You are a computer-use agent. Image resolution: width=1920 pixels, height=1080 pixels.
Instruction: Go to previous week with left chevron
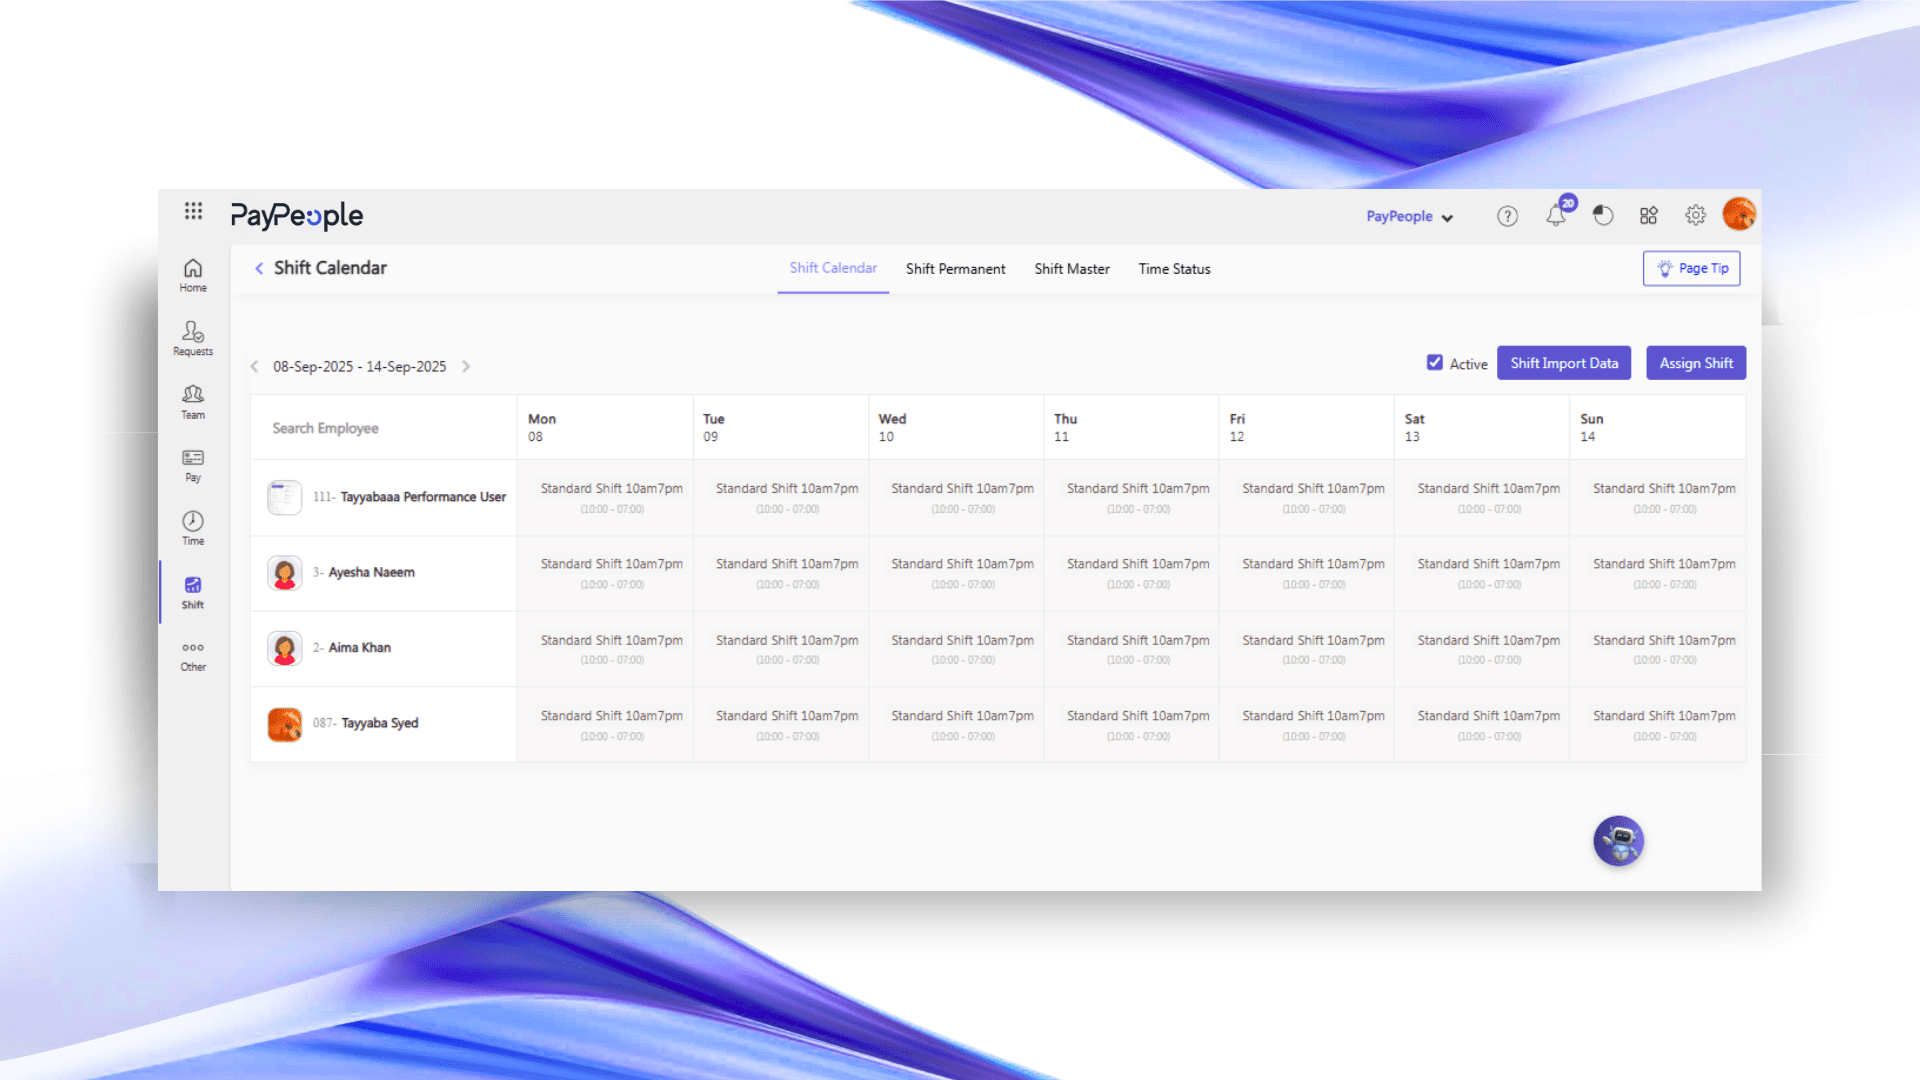(x=255, y=367)
